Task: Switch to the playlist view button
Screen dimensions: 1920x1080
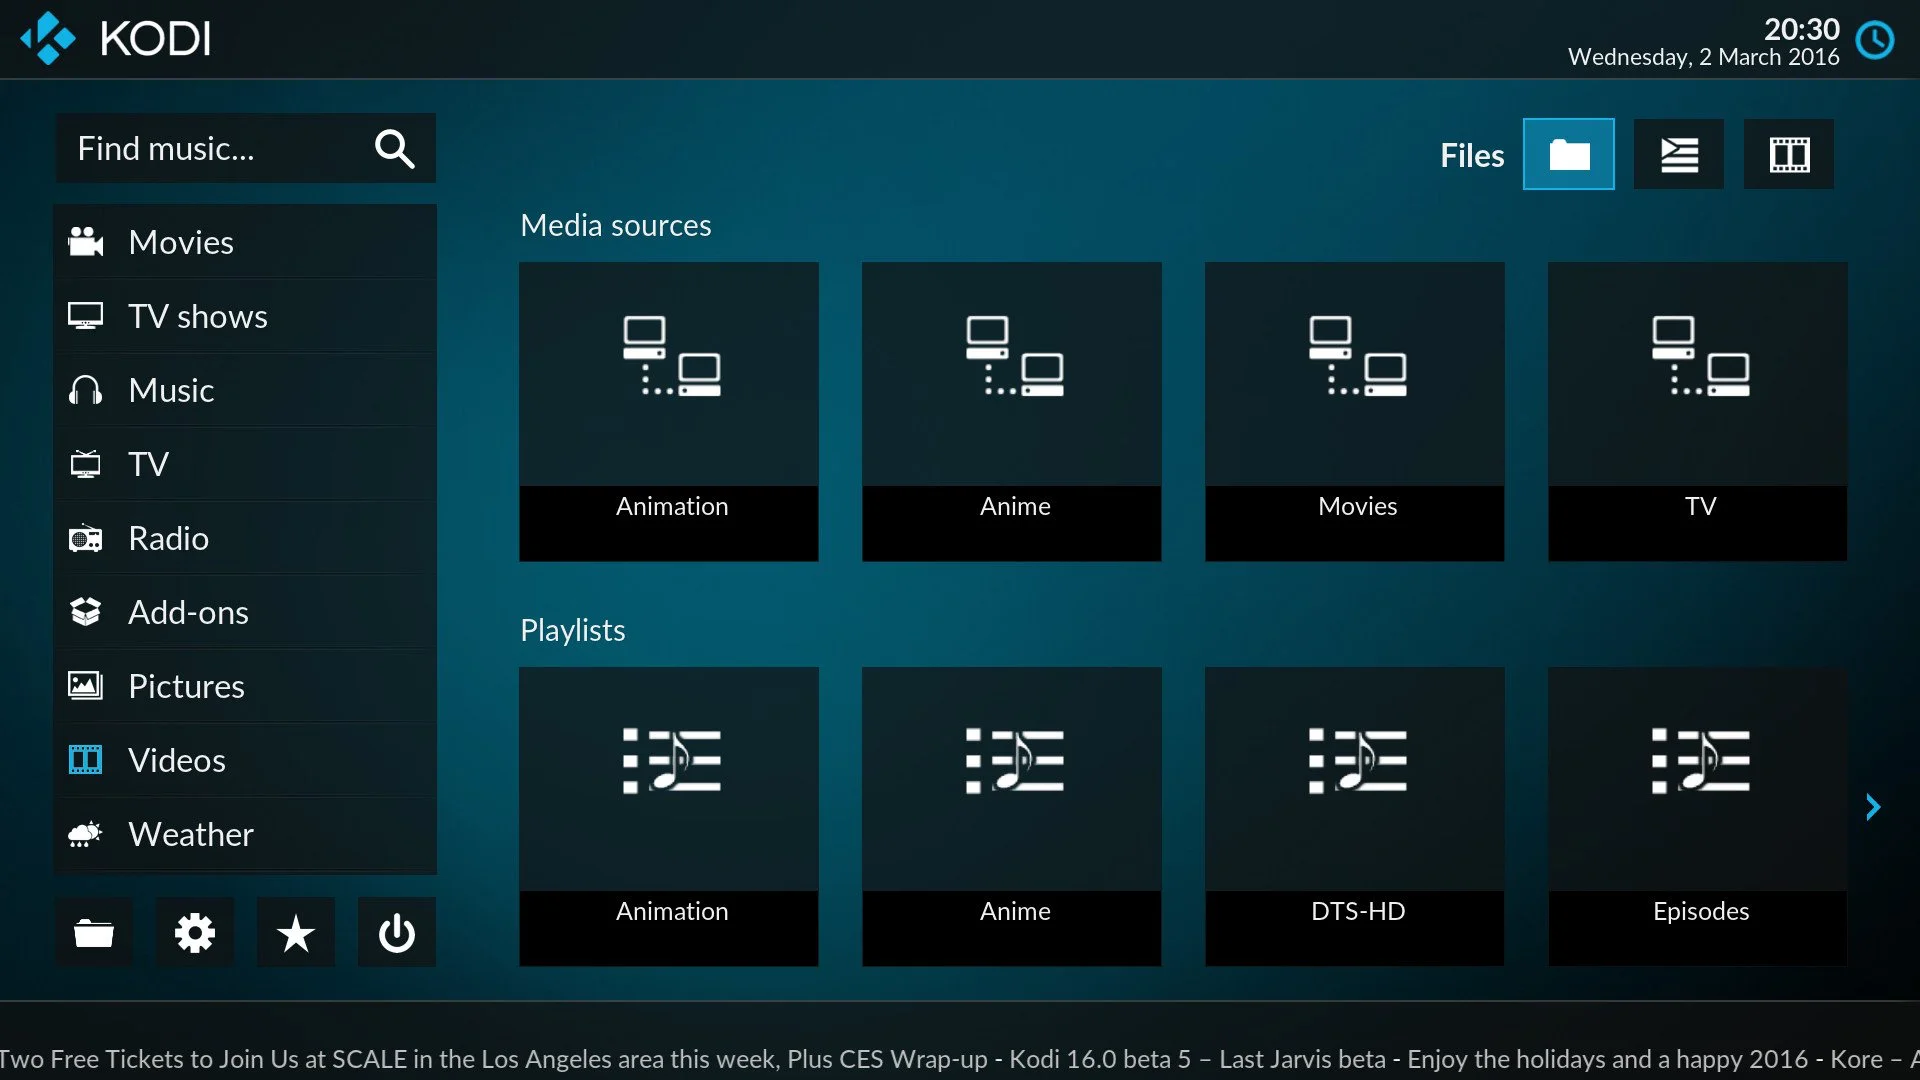Action: coord(1678,155)
